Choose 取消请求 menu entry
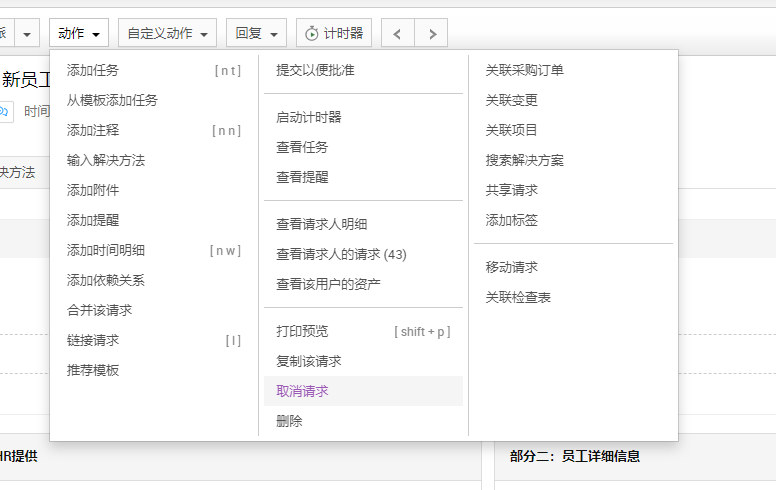Viewport: 776px width, 490px height. (x=302, y=391)
